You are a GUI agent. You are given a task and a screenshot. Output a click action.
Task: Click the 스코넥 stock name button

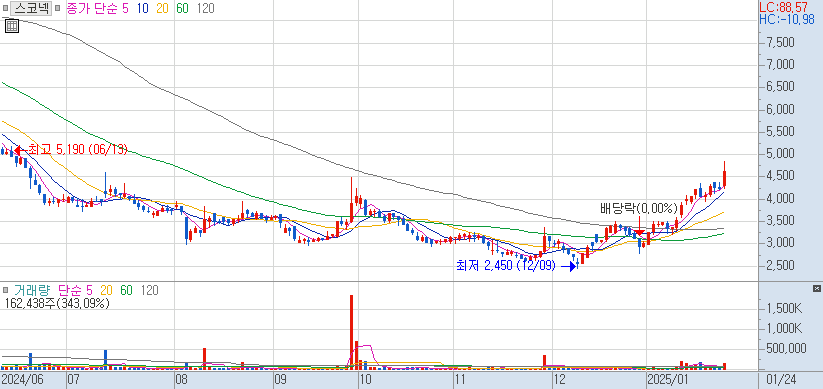31,8
